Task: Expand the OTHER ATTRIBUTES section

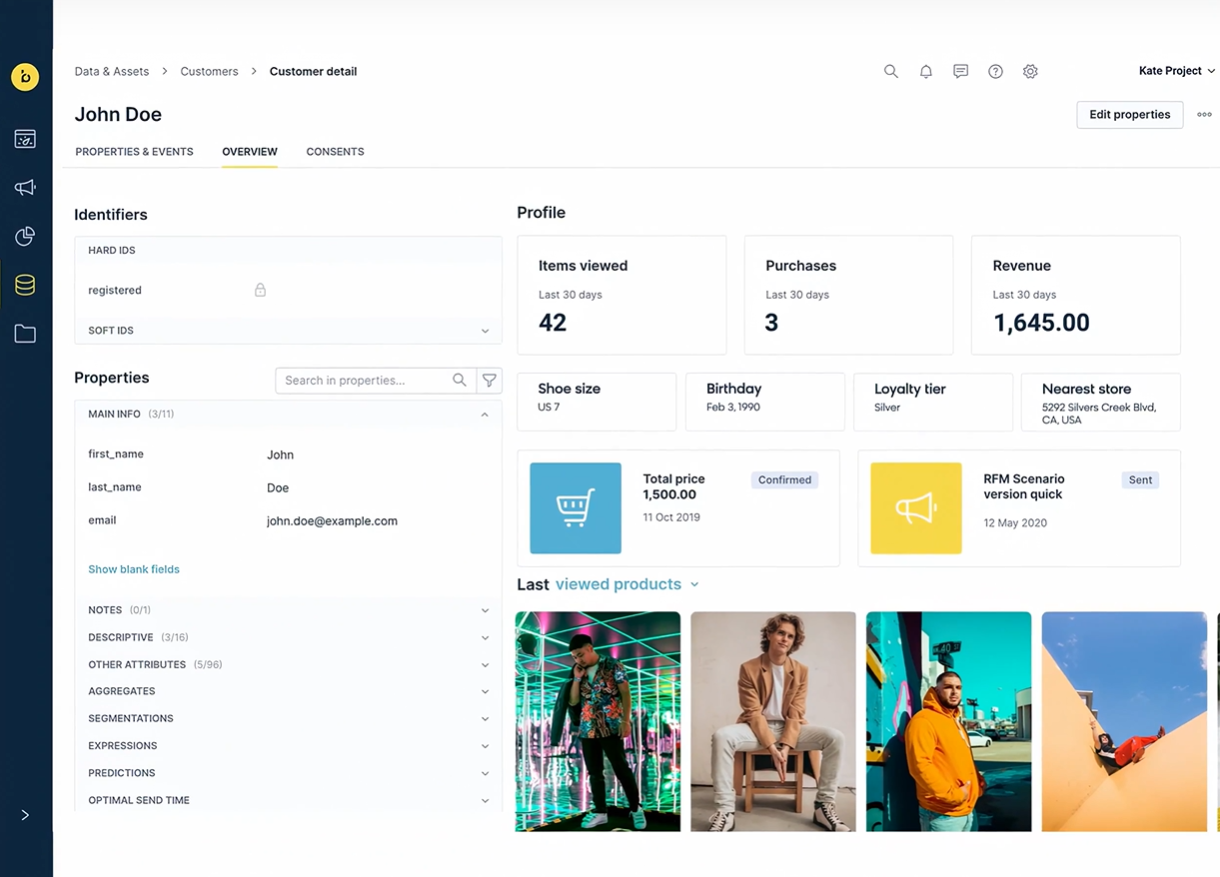Action: pyautogui.click(x=288, y=664)
